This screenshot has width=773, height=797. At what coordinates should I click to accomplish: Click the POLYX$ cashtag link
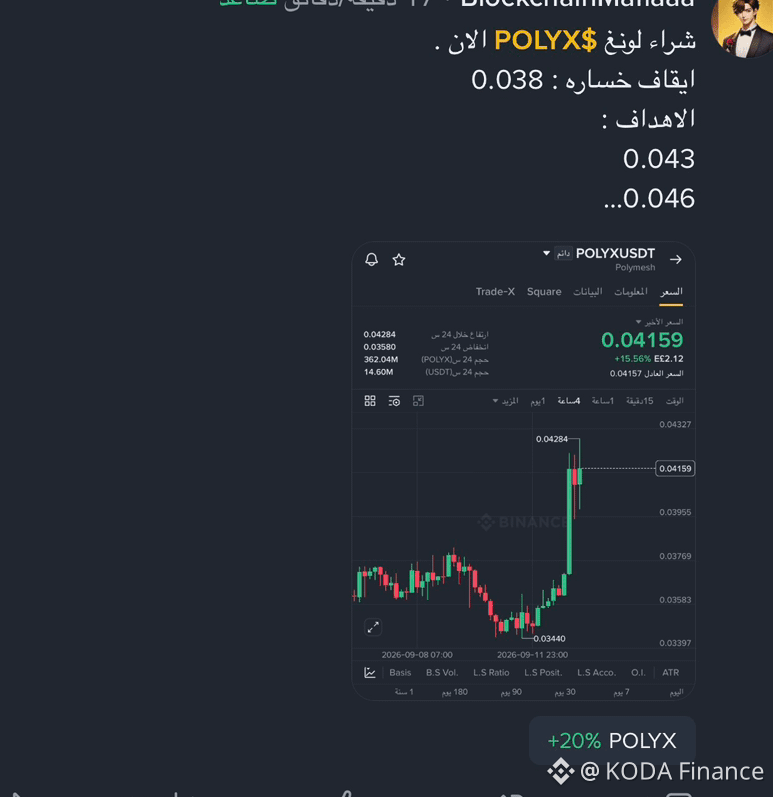pos(545,40)
